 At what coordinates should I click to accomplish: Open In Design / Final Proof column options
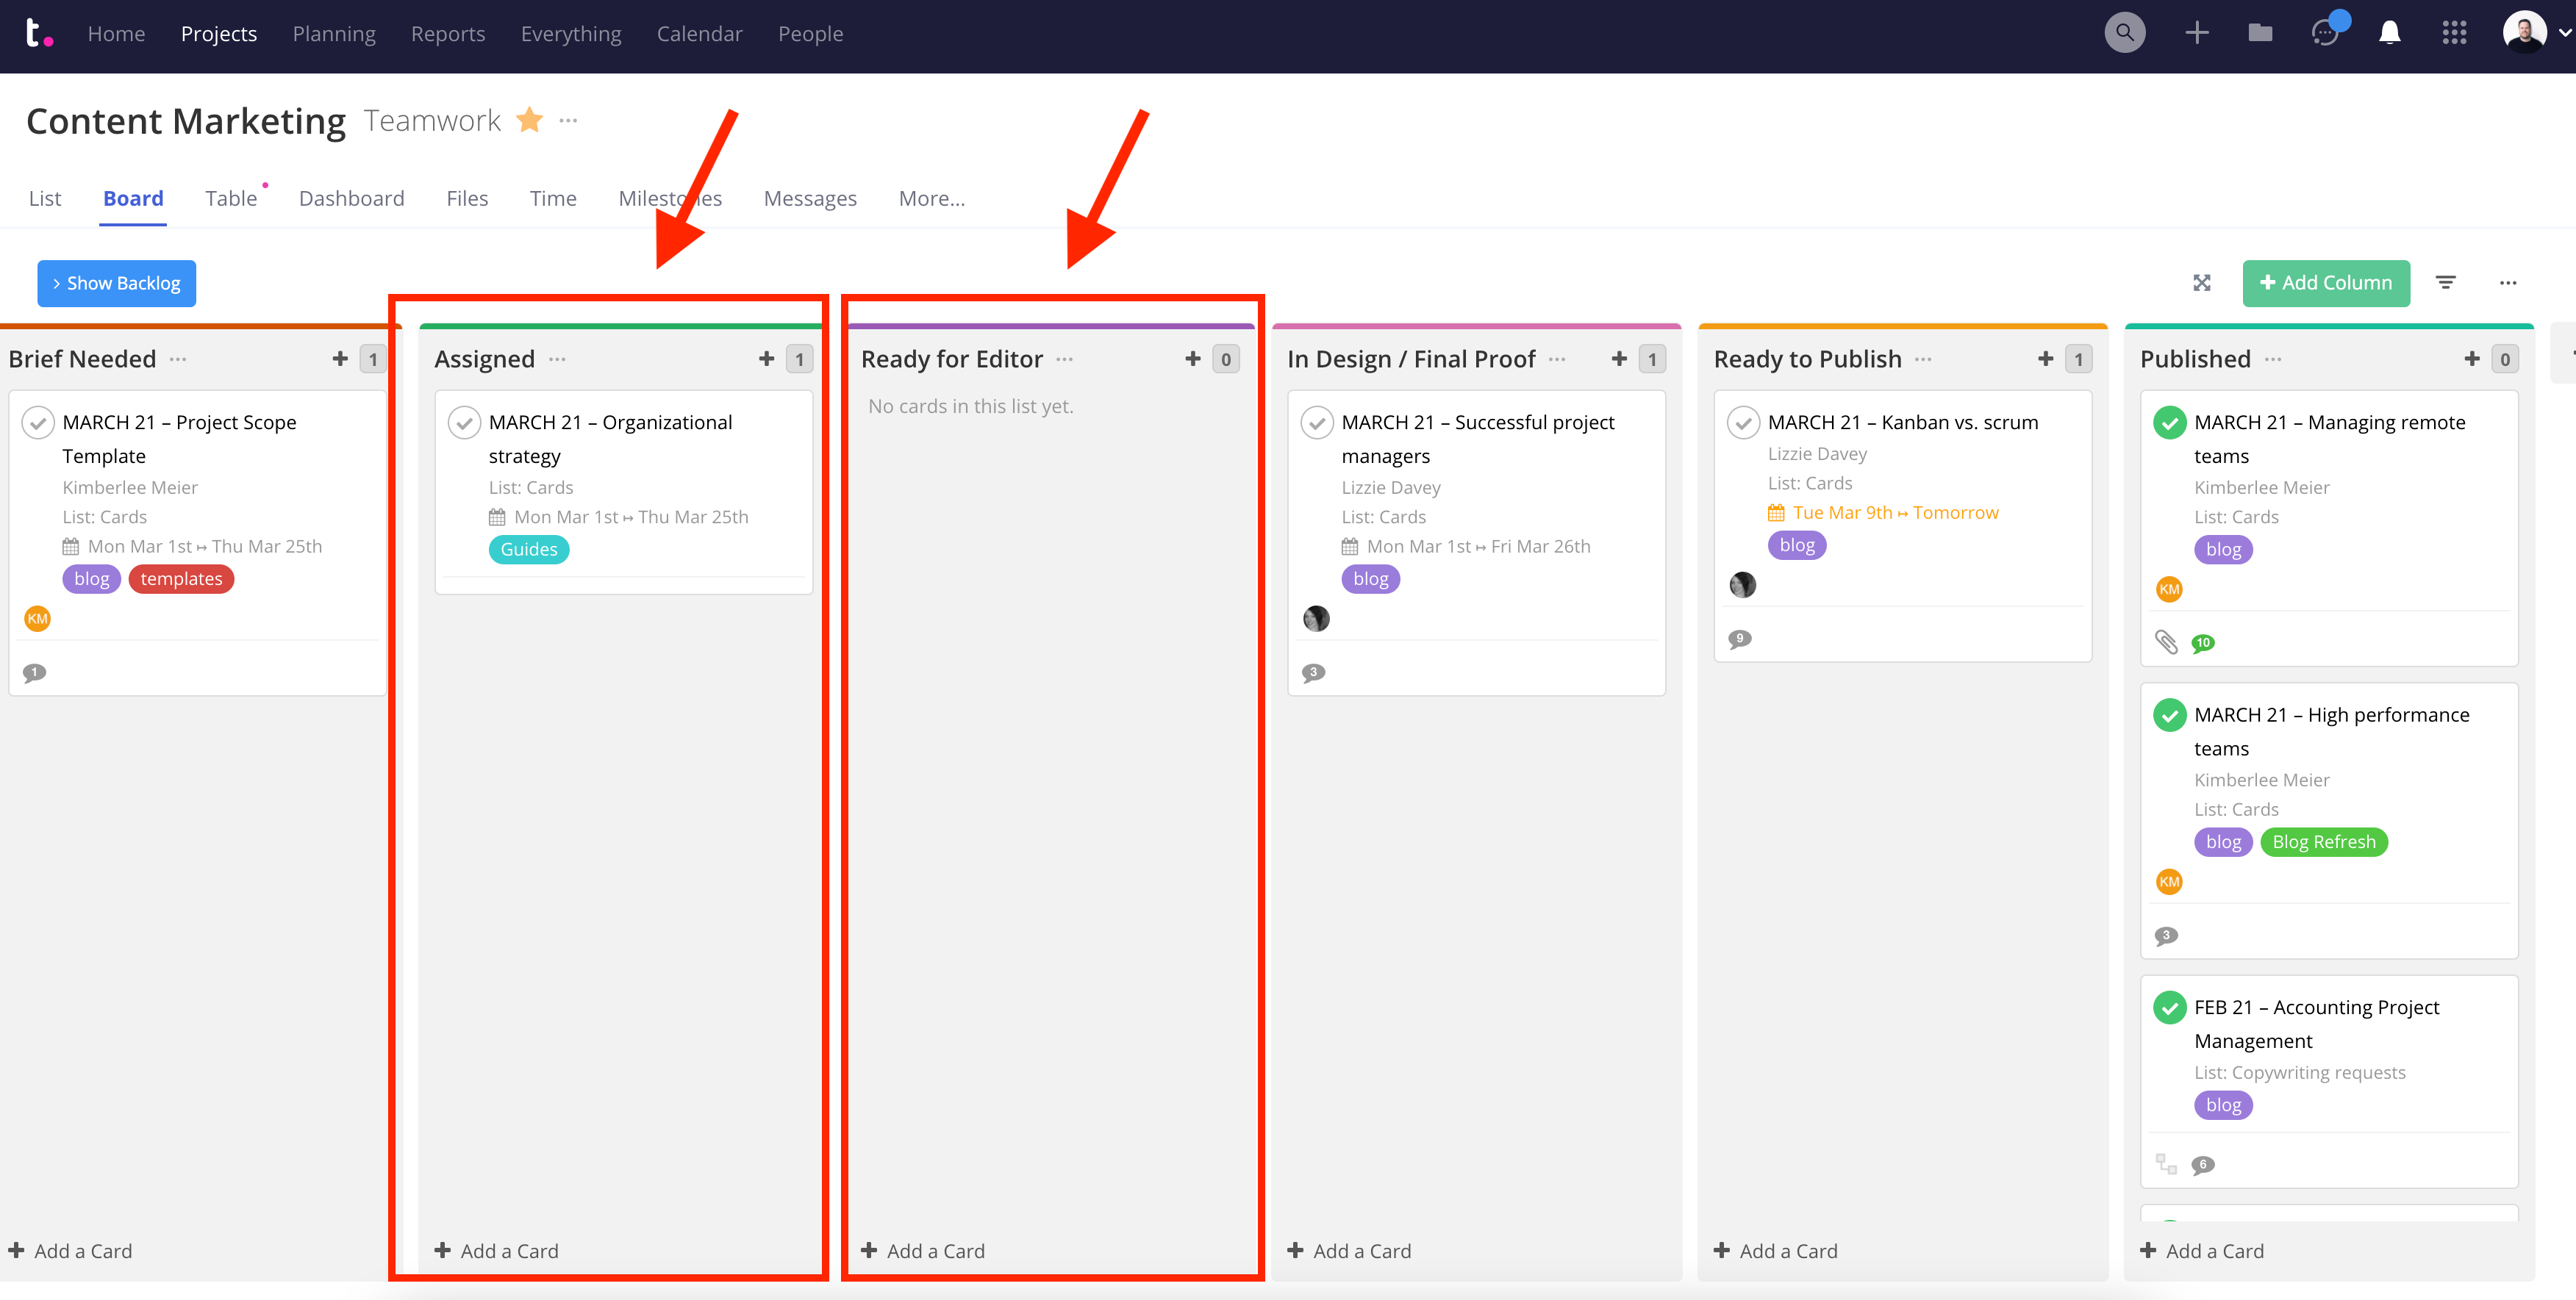(x=1557, y=359)
